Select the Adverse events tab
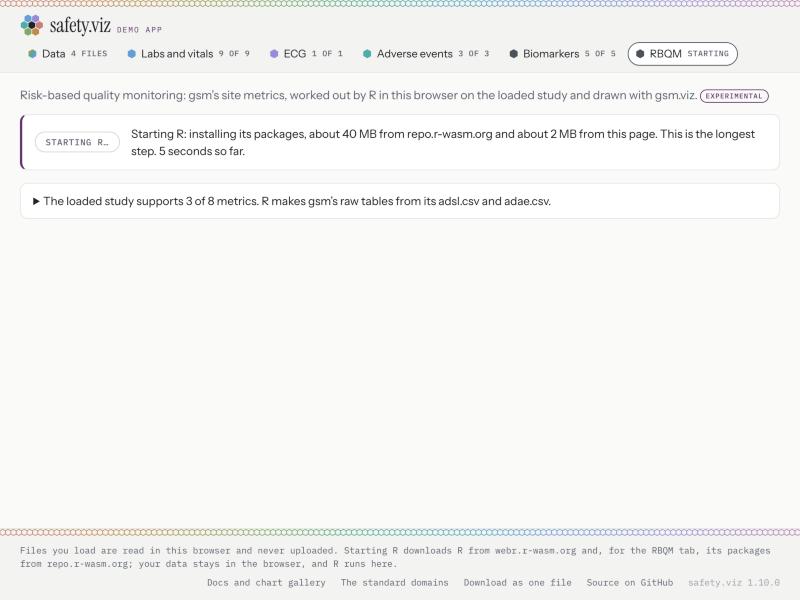The width and height of the screenshot is (800, 600). click(x=426, y=54)
